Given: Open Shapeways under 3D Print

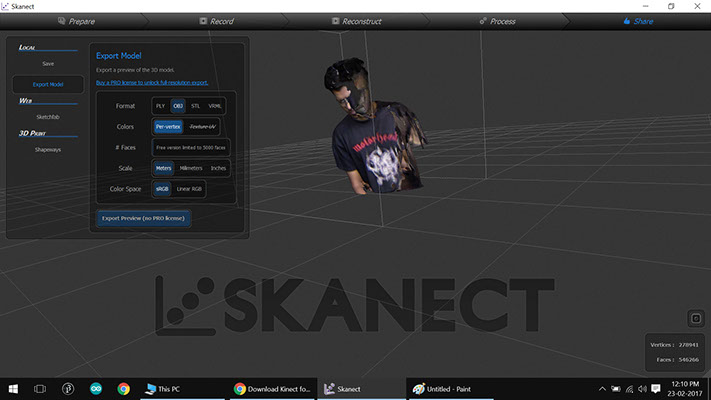Looking at the screenshot, I should (48, 150).
